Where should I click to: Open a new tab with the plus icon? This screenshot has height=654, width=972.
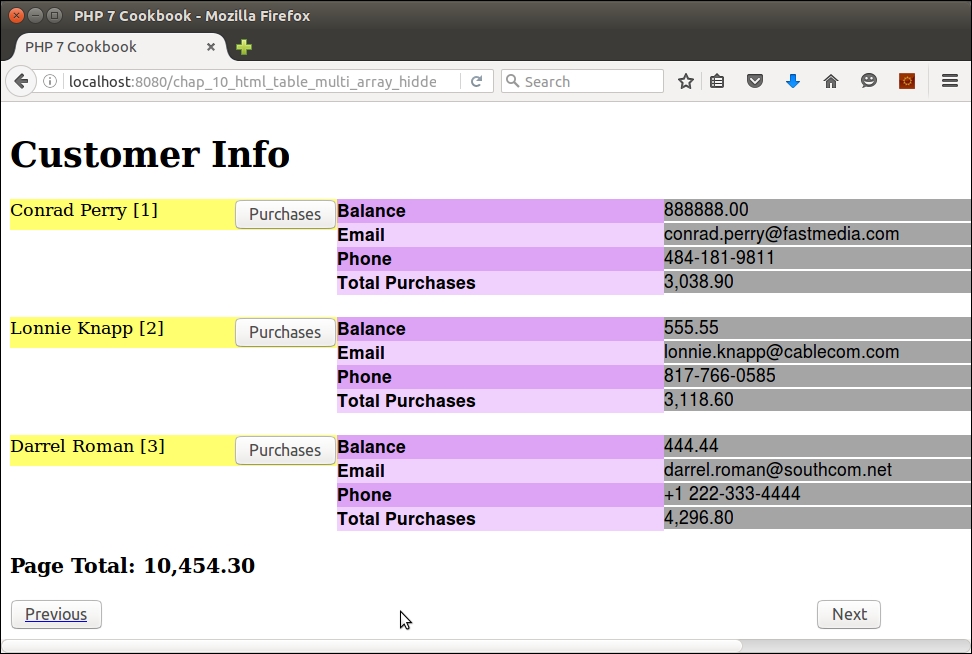point(244,47)
